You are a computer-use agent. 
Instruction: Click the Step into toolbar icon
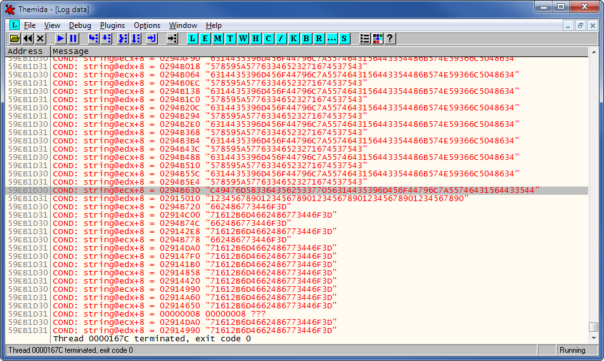tap(94, 39)
